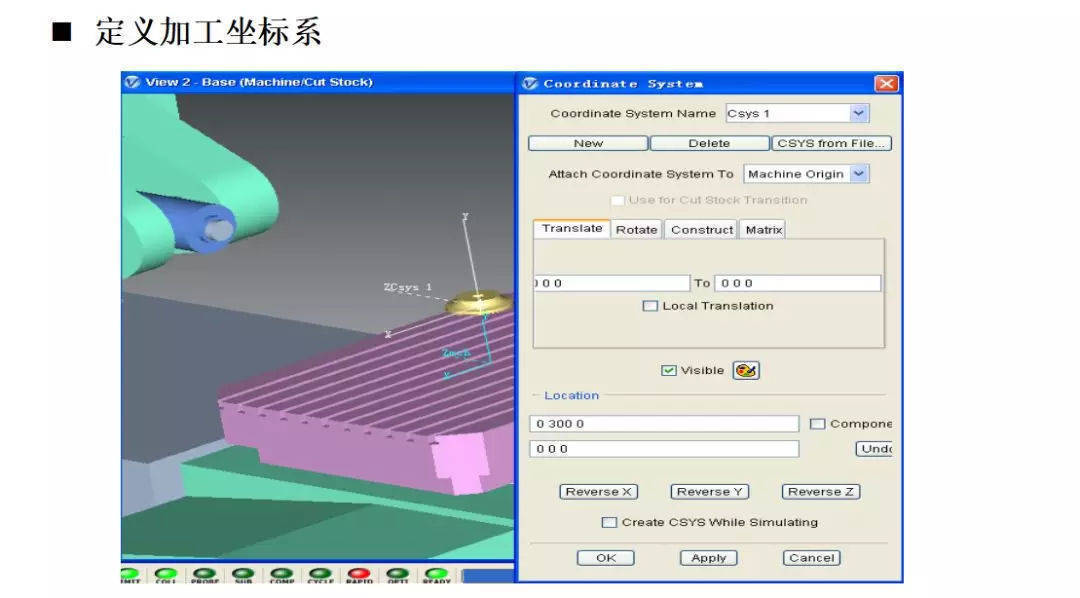Click the READY status light
Image resolution: width=1080 pixels, height=598 pixels.
point(437,574)
